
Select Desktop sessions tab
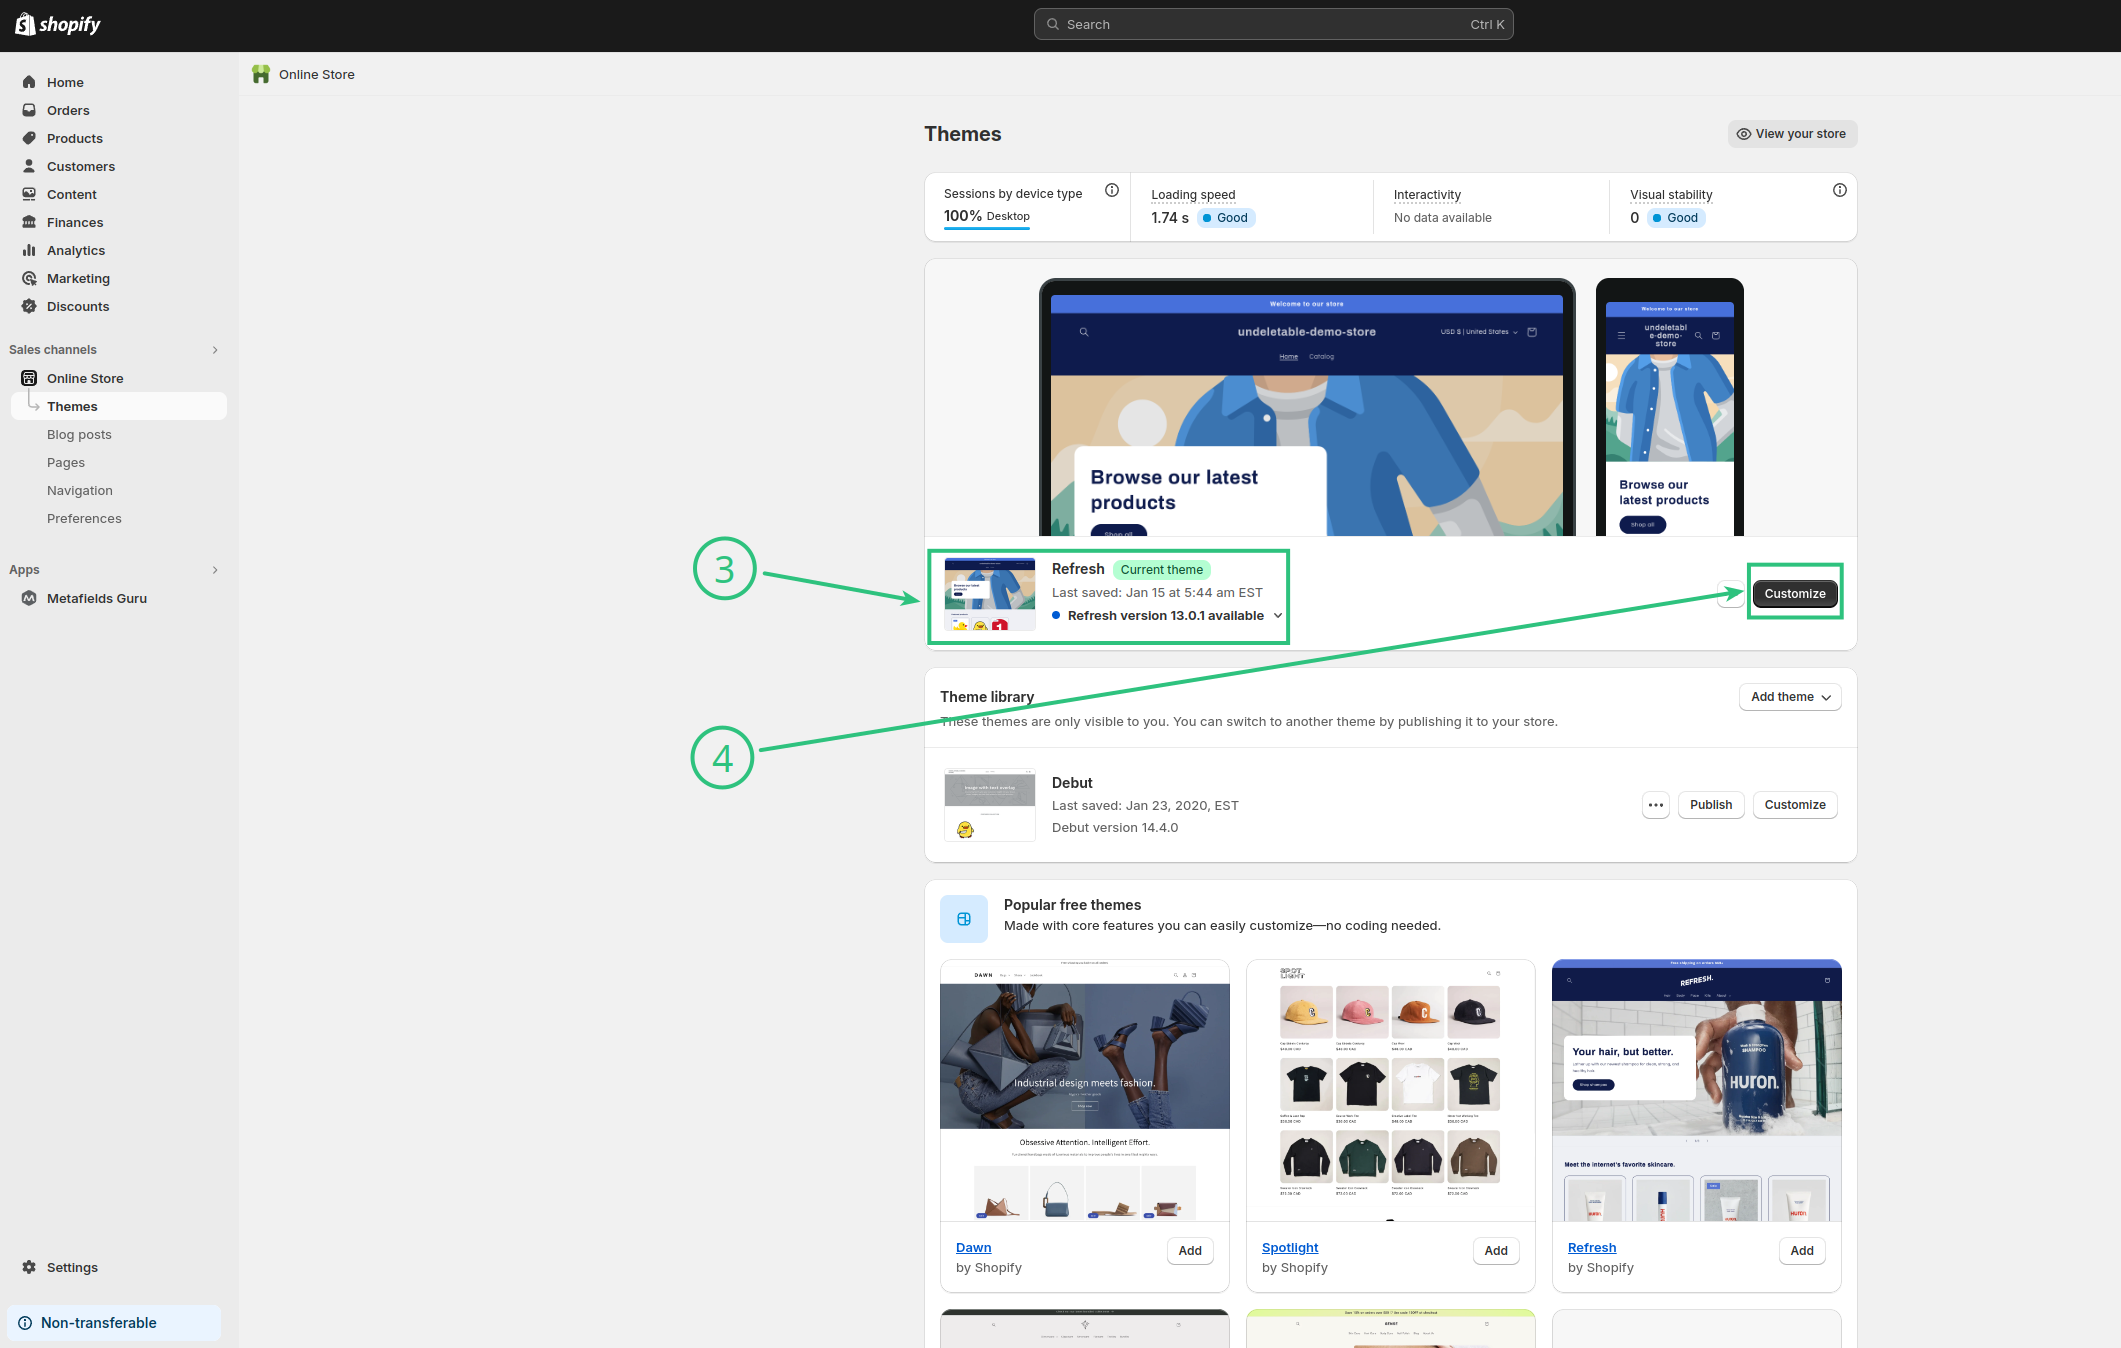pyautogui.click(x=987, y=217)
